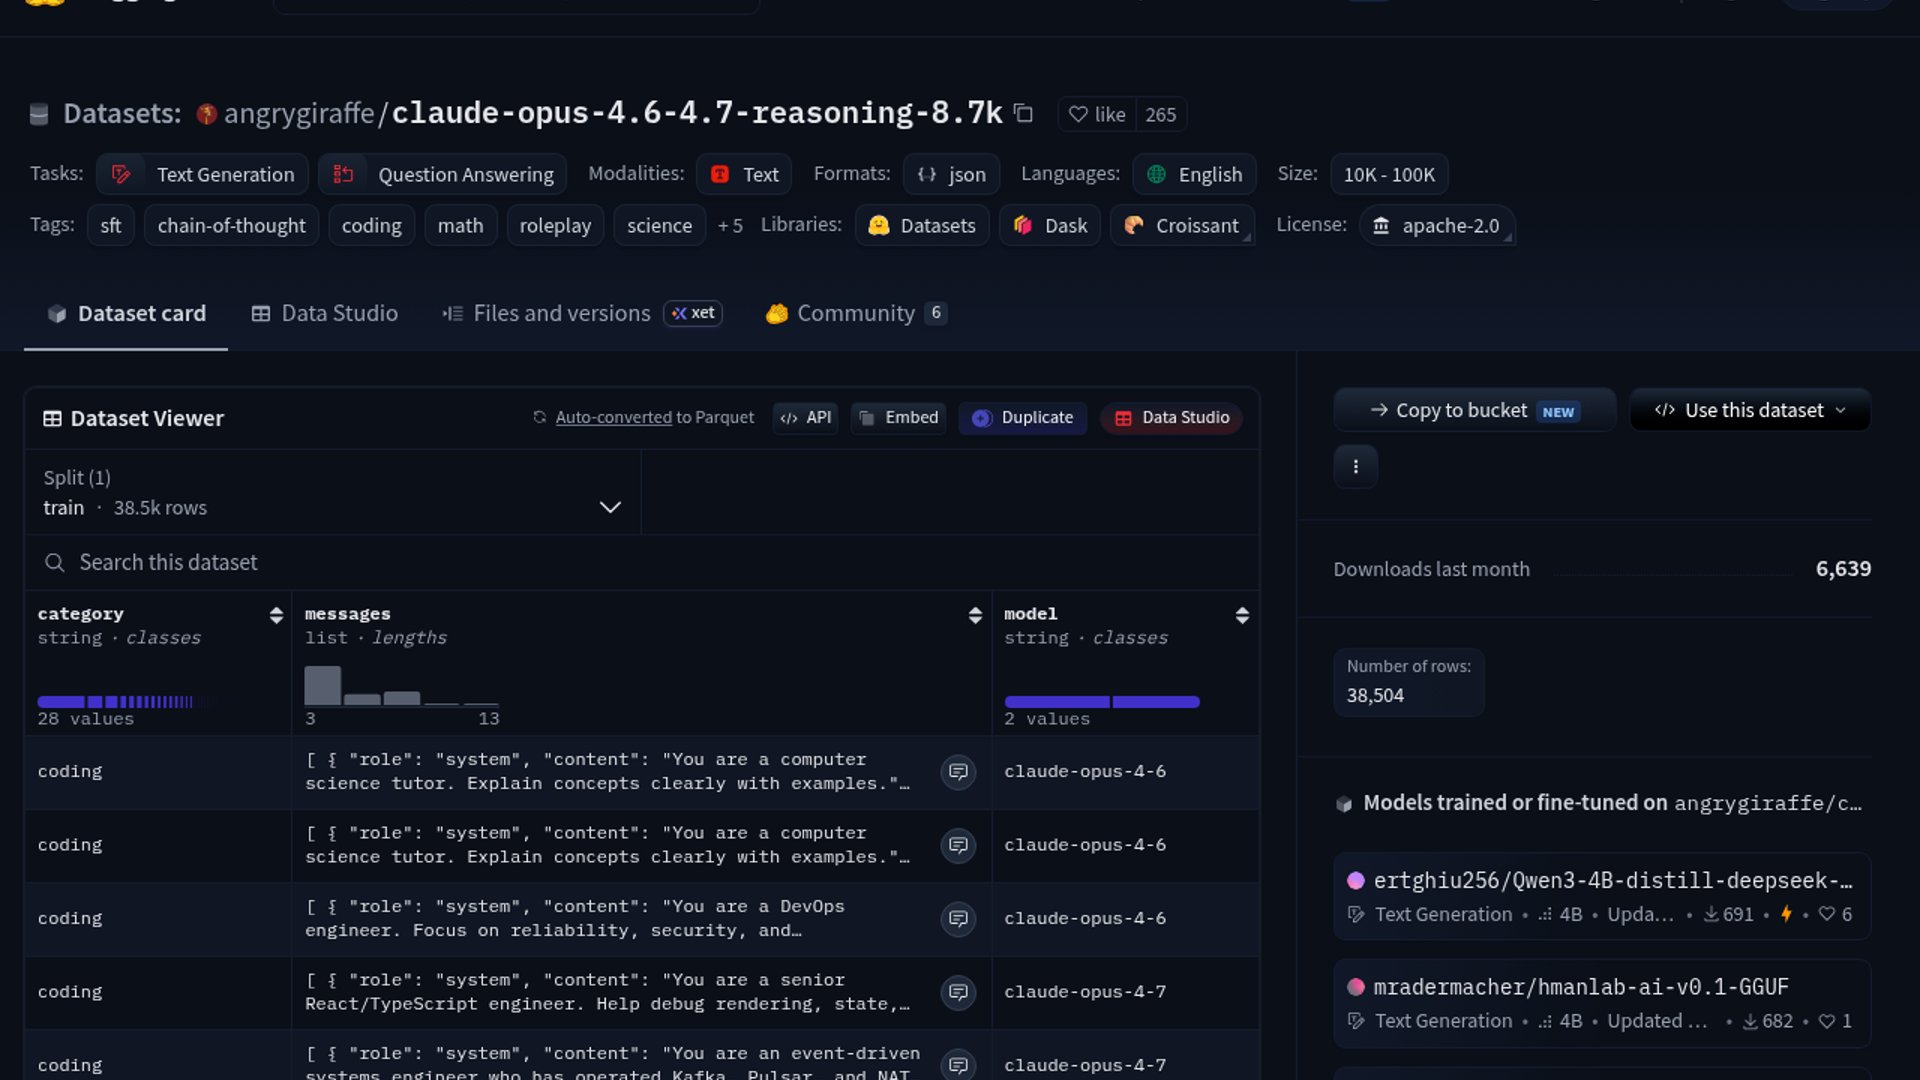Open the Croissant library dropdown

[1182, 225]
